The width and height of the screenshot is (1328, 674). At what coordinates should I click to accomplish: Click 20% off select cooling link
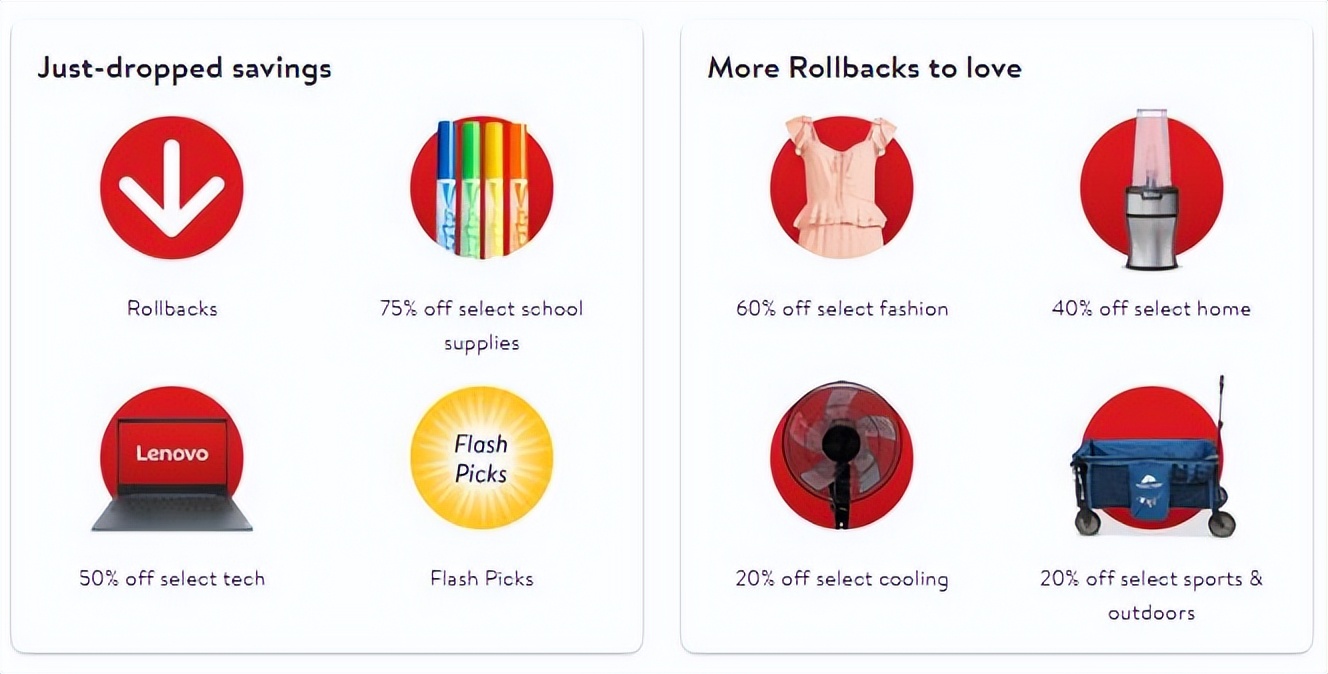pos(841,579)
